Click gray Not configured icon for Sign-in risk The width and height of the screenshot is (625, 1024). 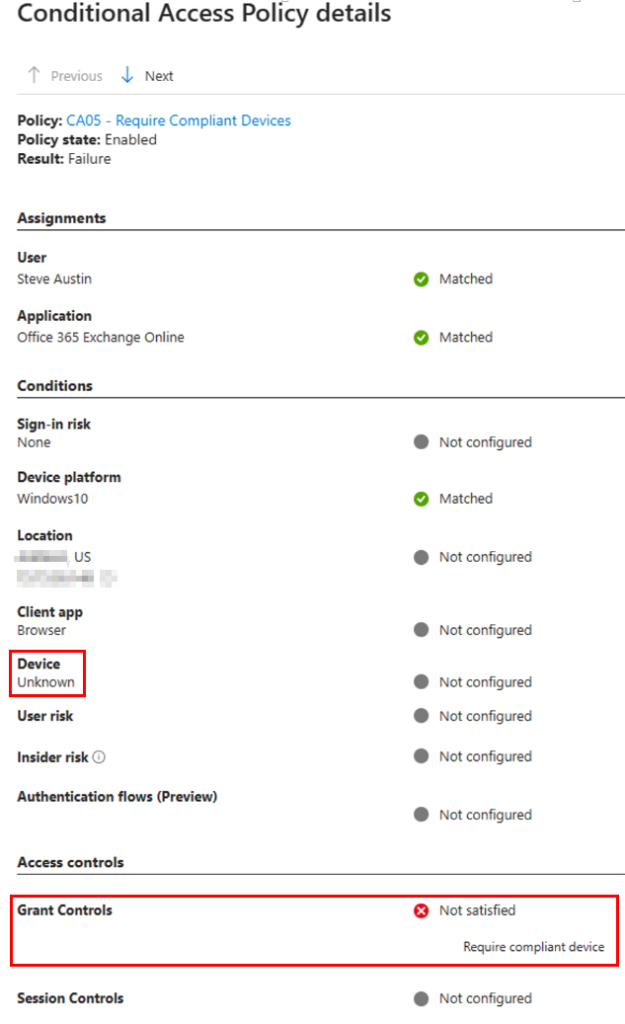point(421,443)
